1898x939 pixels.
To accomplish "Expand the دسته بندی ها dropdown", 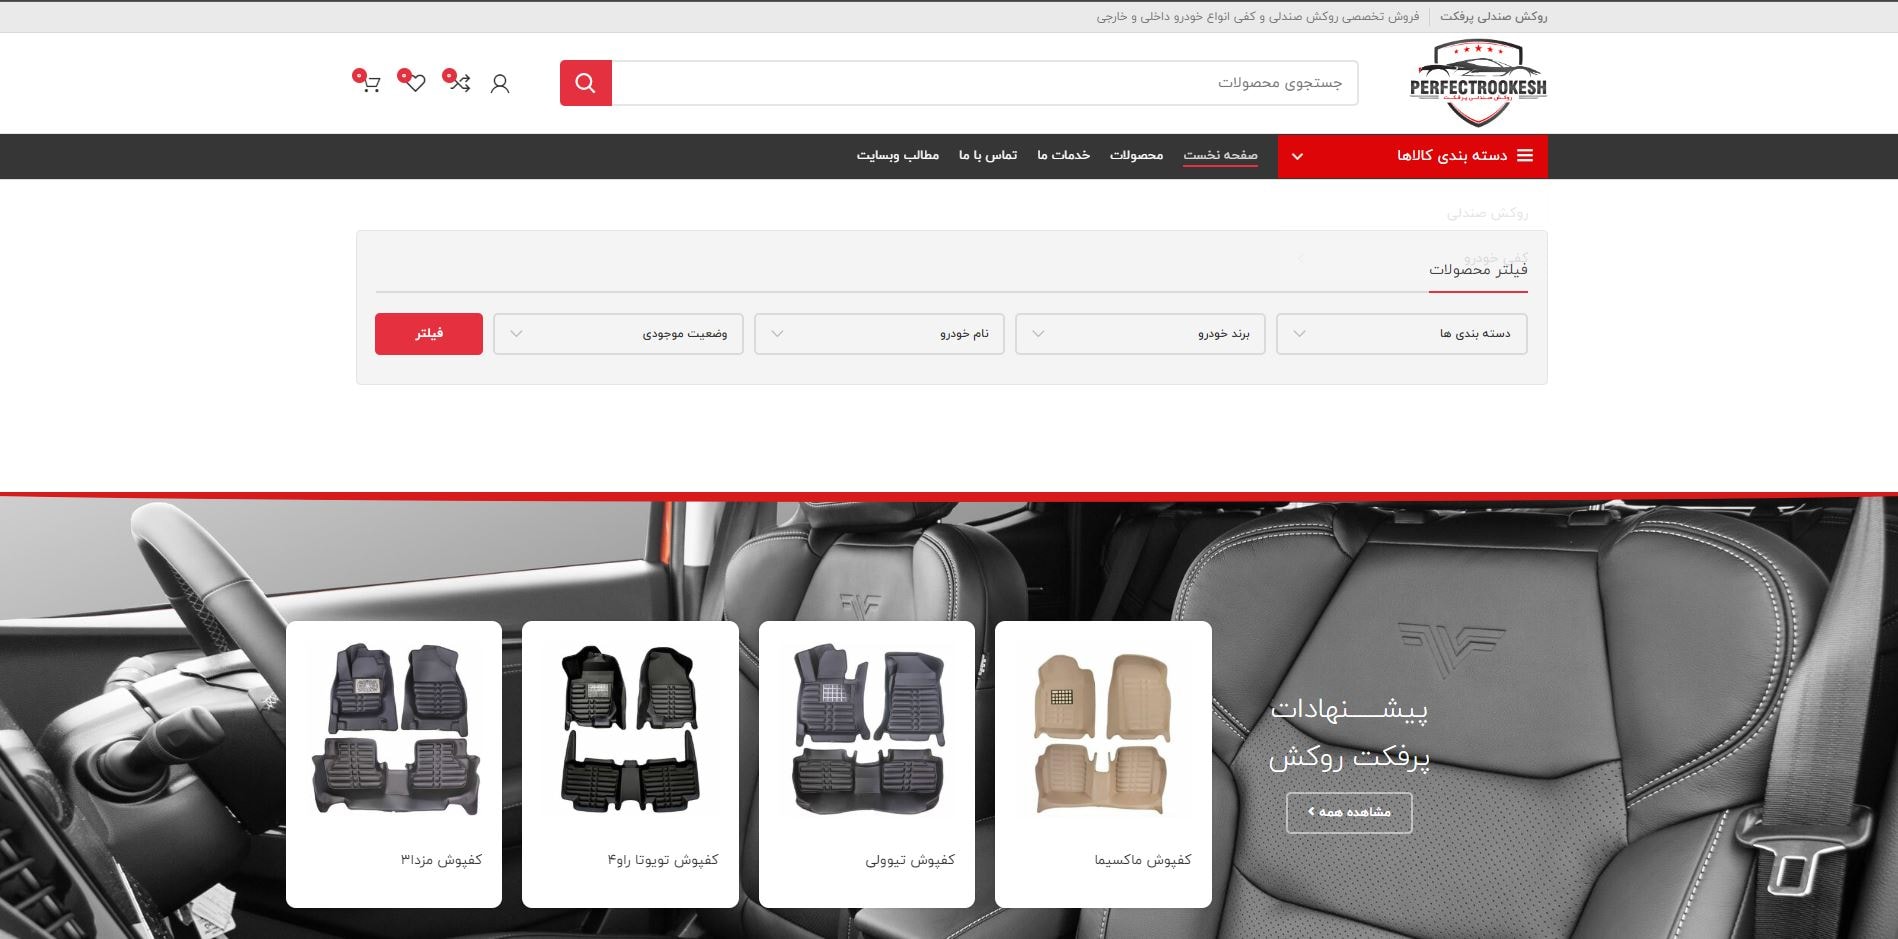I will pyautogui.click(x=1401, y=334).
